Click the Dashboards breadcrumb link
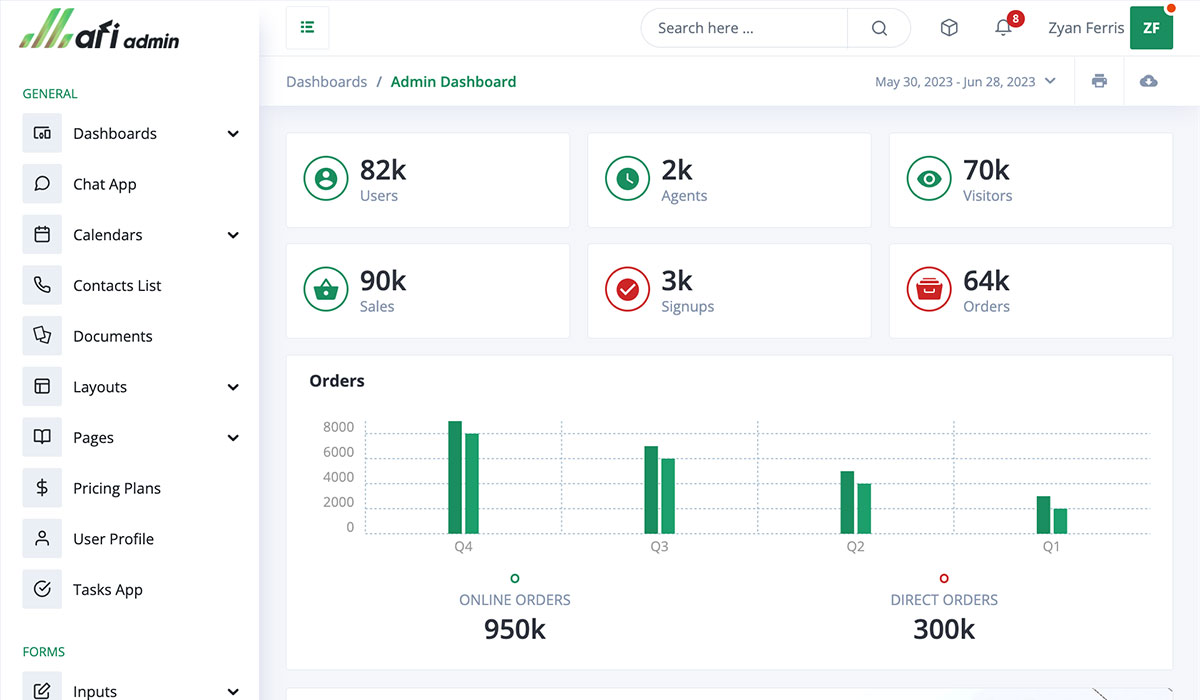Viewport: 1200px width, 700px height. (x=326, y=82)
